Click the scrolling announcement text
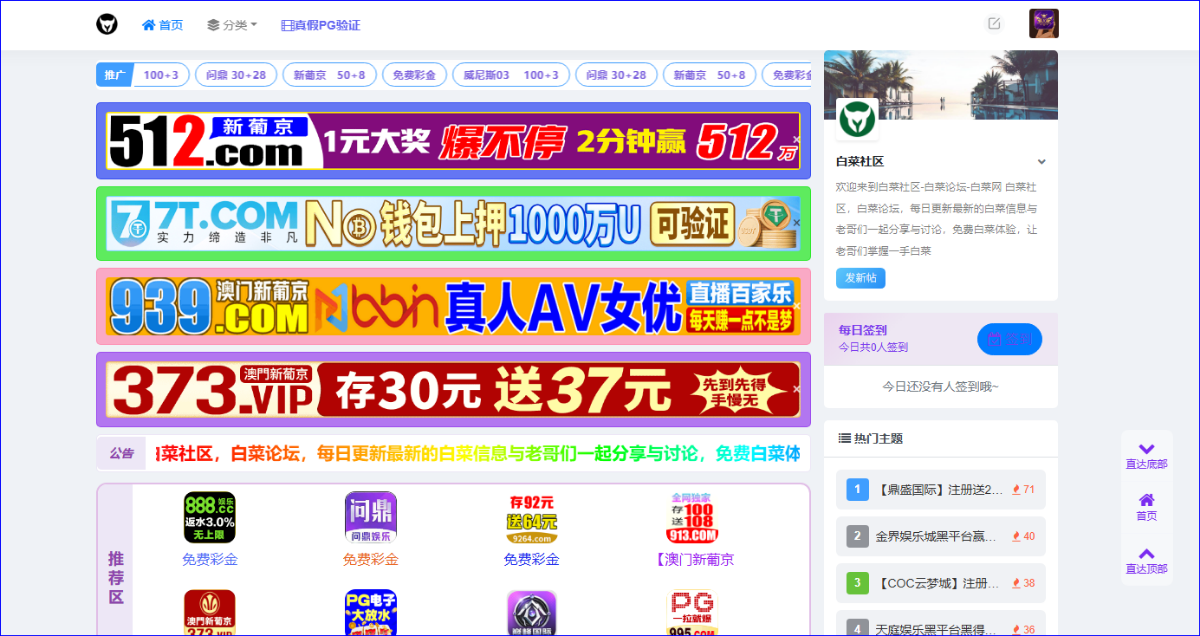Viewport: 1200px width, 636px height. point(479,454)
